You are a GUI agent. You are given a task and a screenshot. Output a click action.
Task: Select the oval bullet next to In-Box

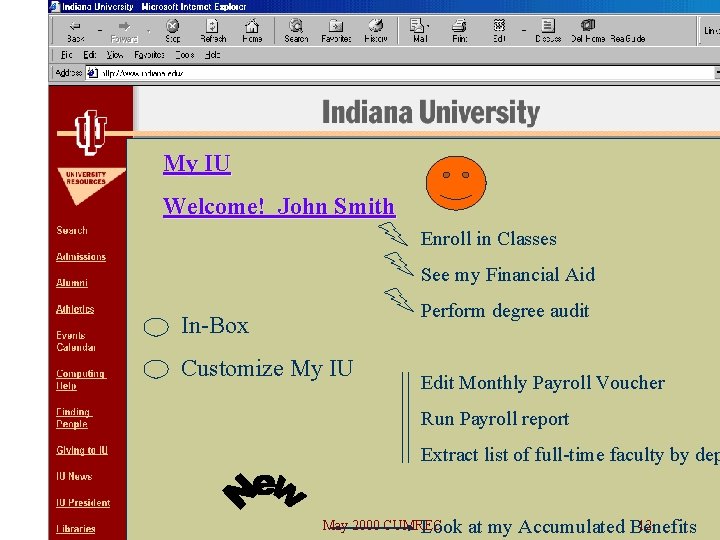tap(156, 327)
